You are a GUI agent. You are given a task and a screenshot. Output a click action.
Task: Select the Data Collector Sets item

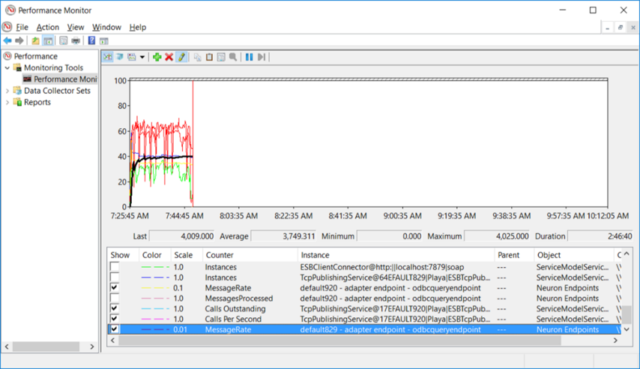57,91
